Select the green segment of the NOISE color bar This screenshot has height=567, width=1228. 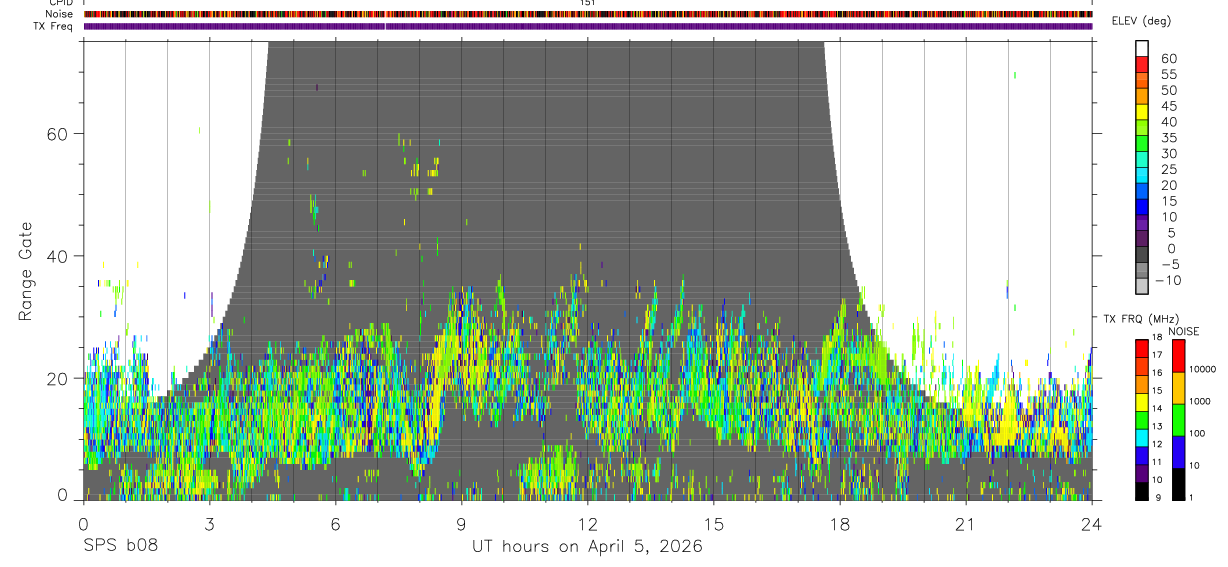[1178, 419]
